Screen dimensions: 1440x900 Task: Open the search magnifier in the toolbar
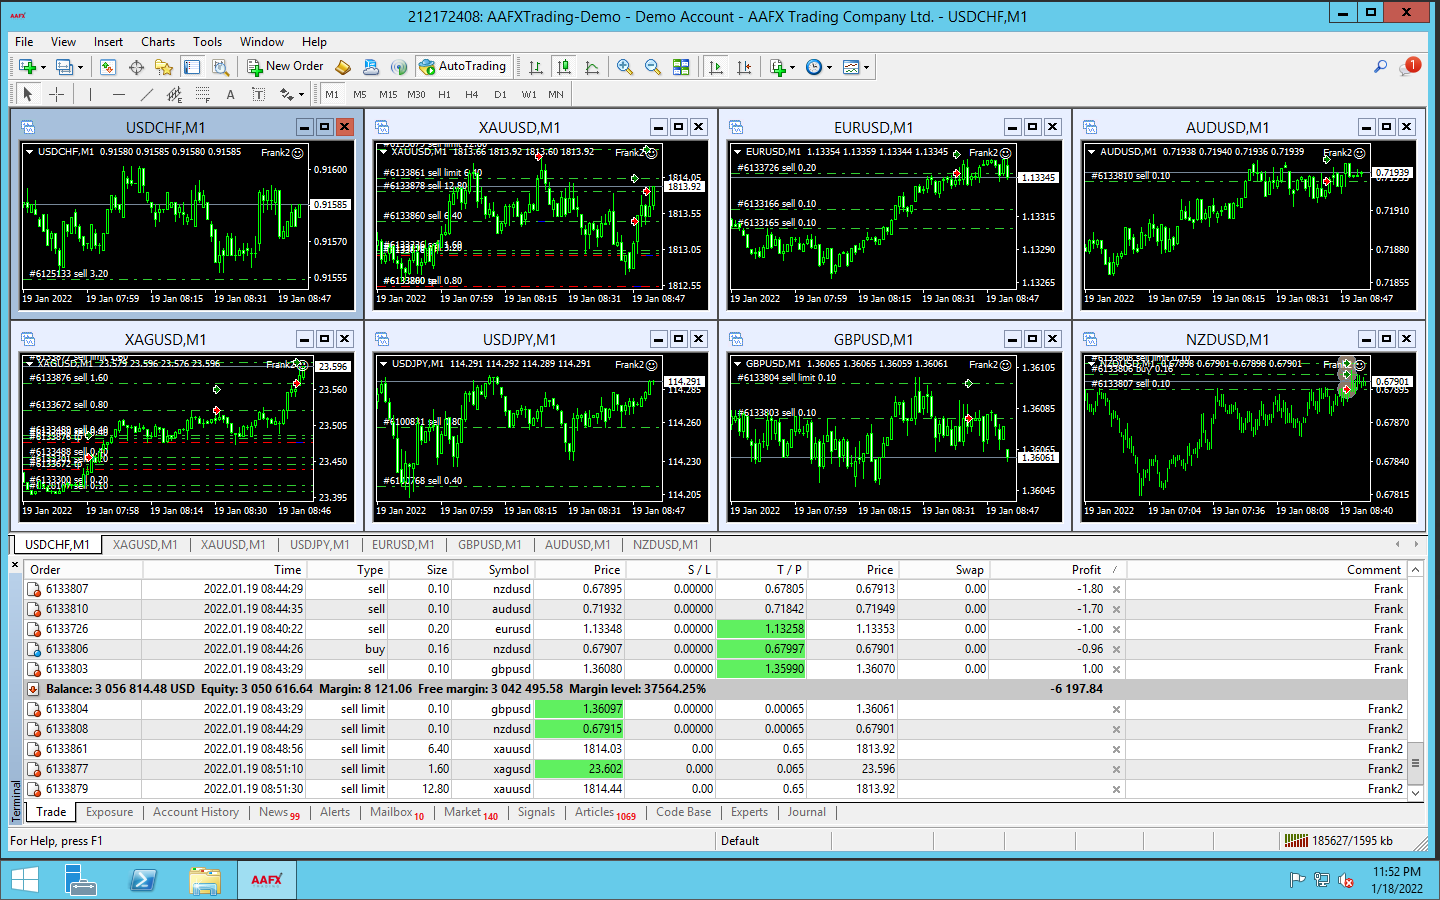pyautogui.click(x=1381, y=67)
